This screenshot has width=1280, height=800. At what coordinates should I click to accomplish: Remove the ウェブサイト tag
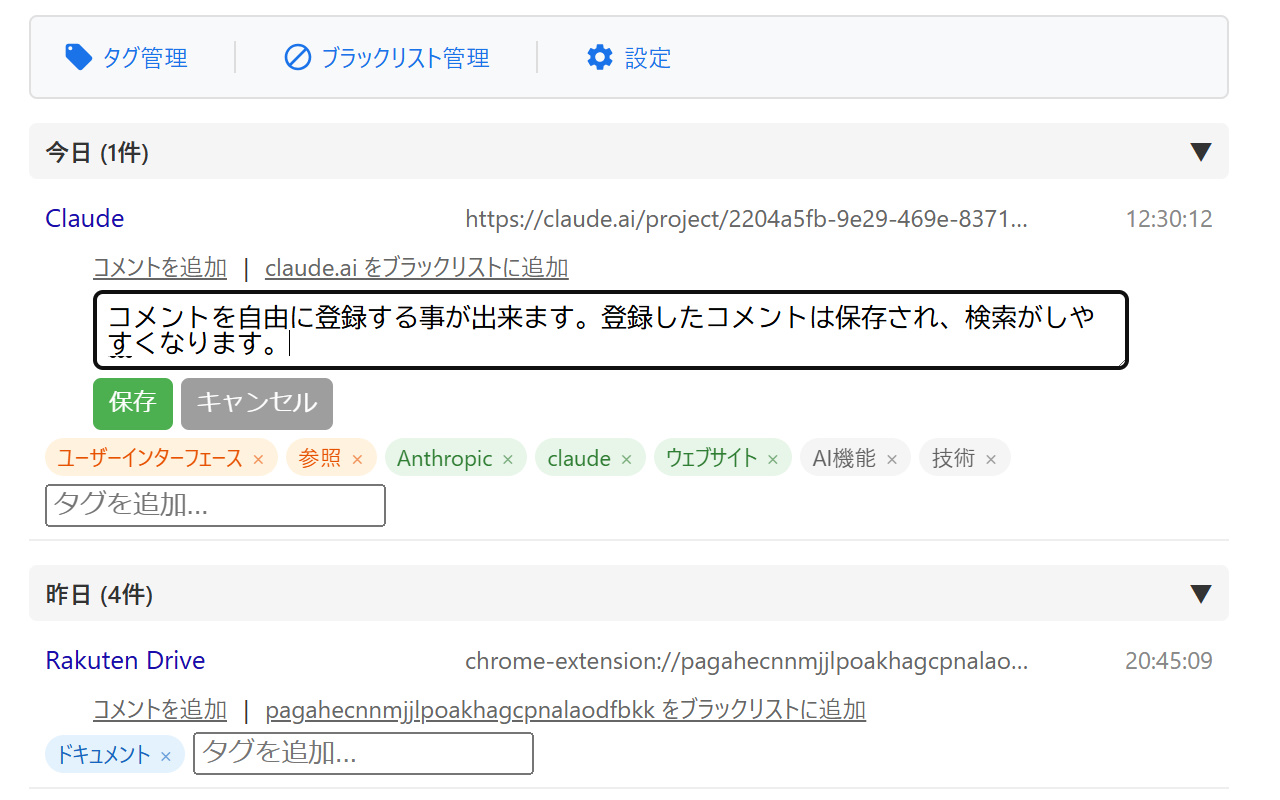coord(772,459)
